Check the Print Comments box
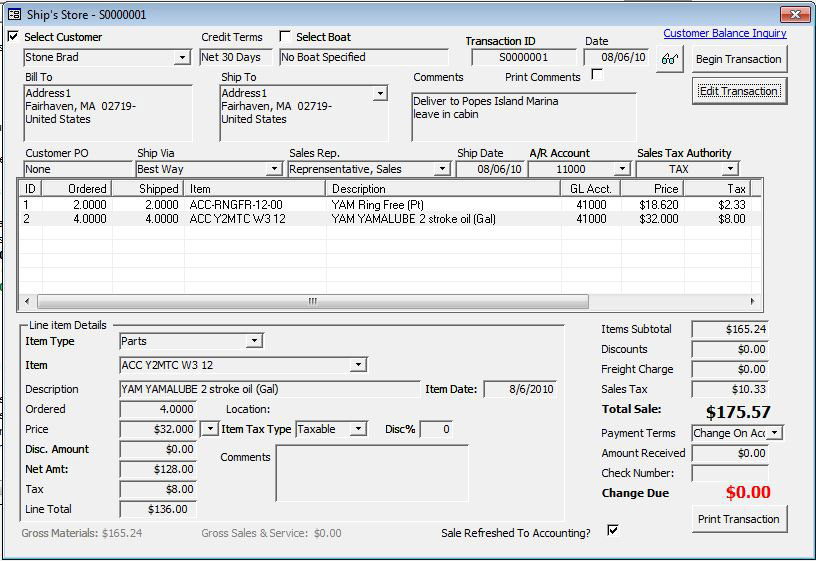This screenshot has height=561, width=816. [598, 76]
